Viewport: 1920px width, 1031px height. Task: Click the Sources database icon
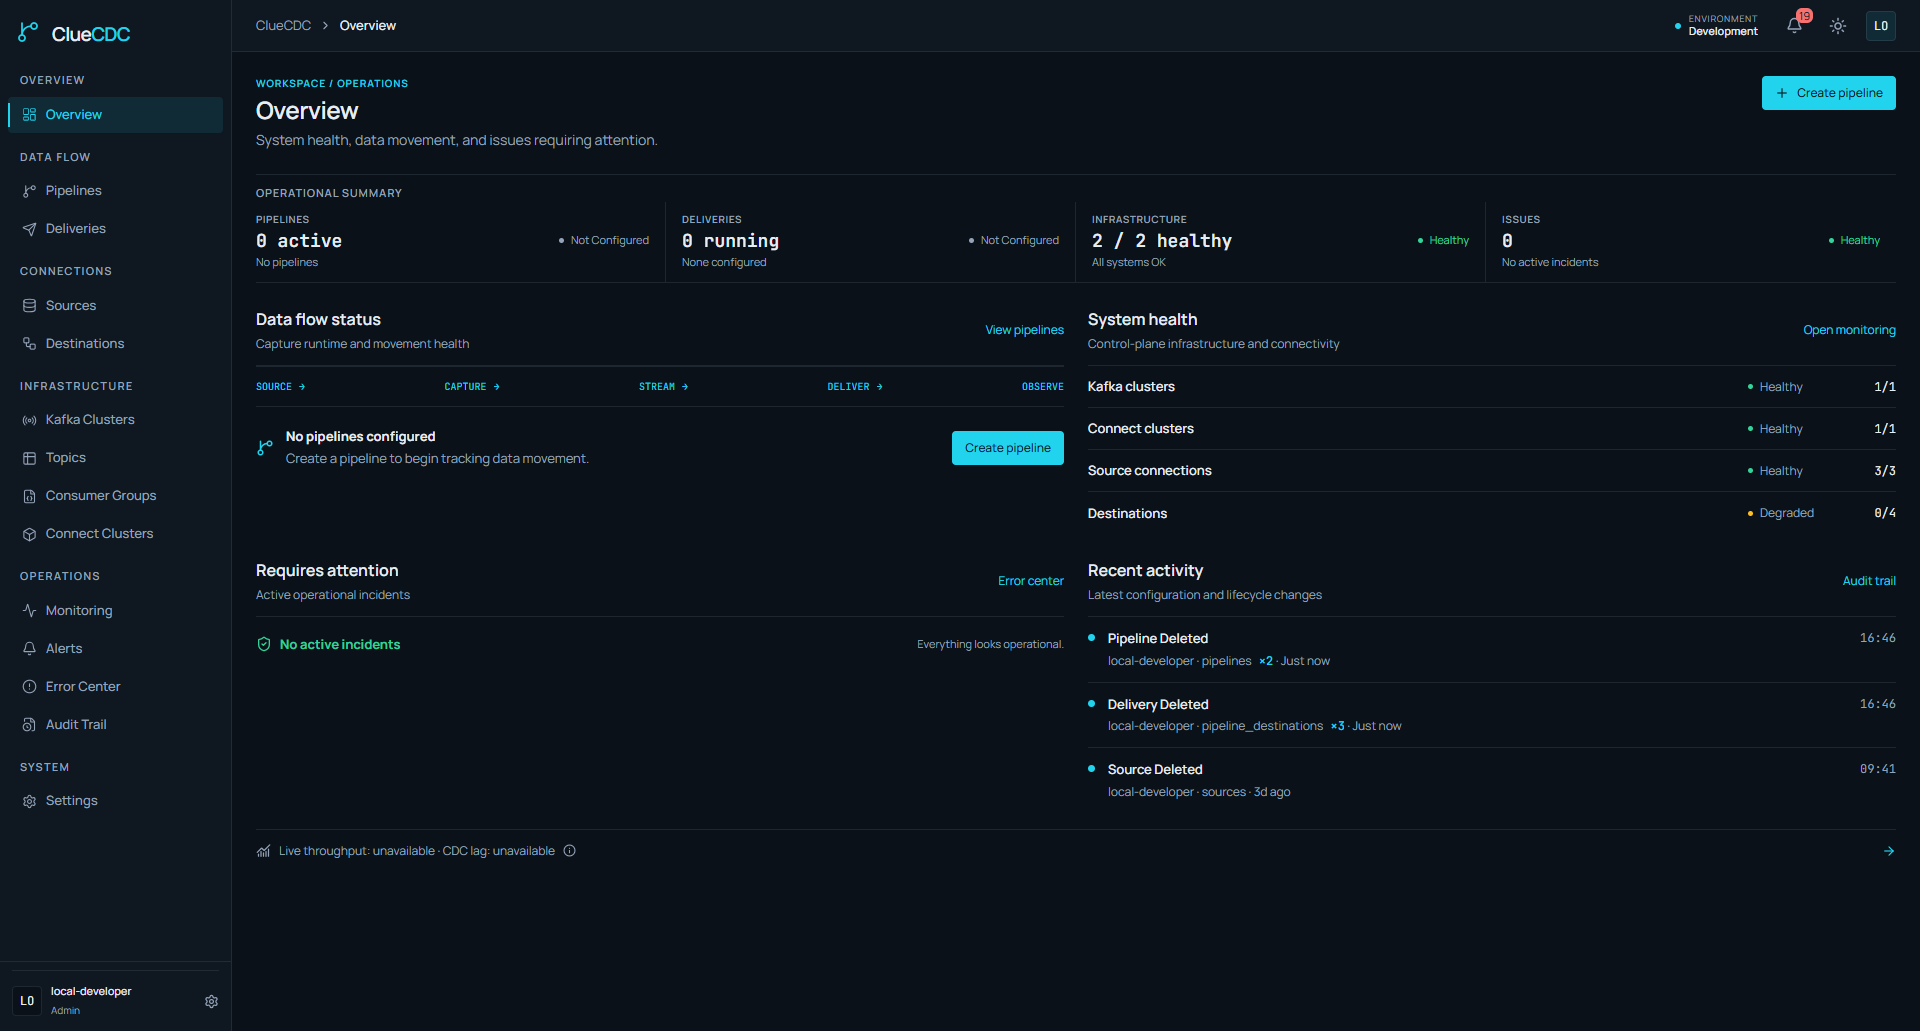point(29,306)
